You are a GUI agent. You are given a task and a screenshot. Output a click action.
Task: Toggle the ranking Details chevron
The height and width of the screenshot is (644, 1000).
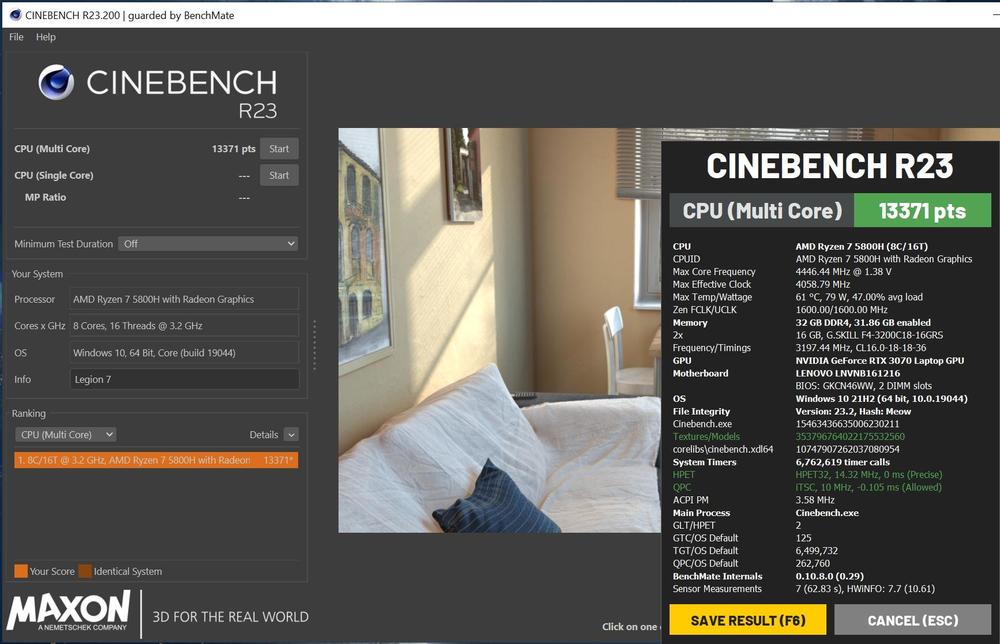click(291, 435)
